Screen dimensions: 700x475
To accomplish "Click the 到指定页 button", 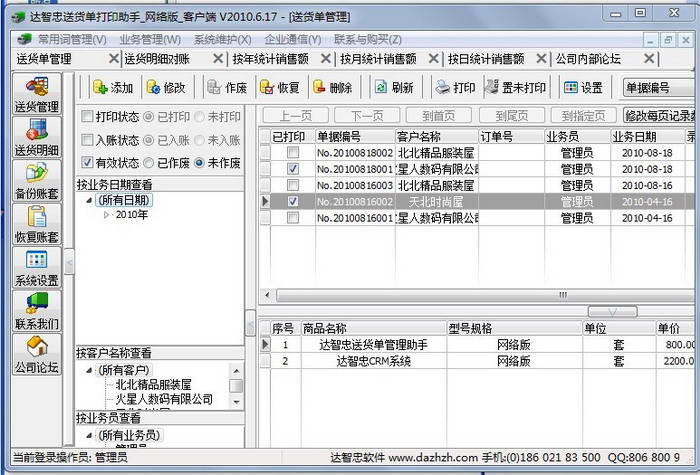I will tap(583, 116).
